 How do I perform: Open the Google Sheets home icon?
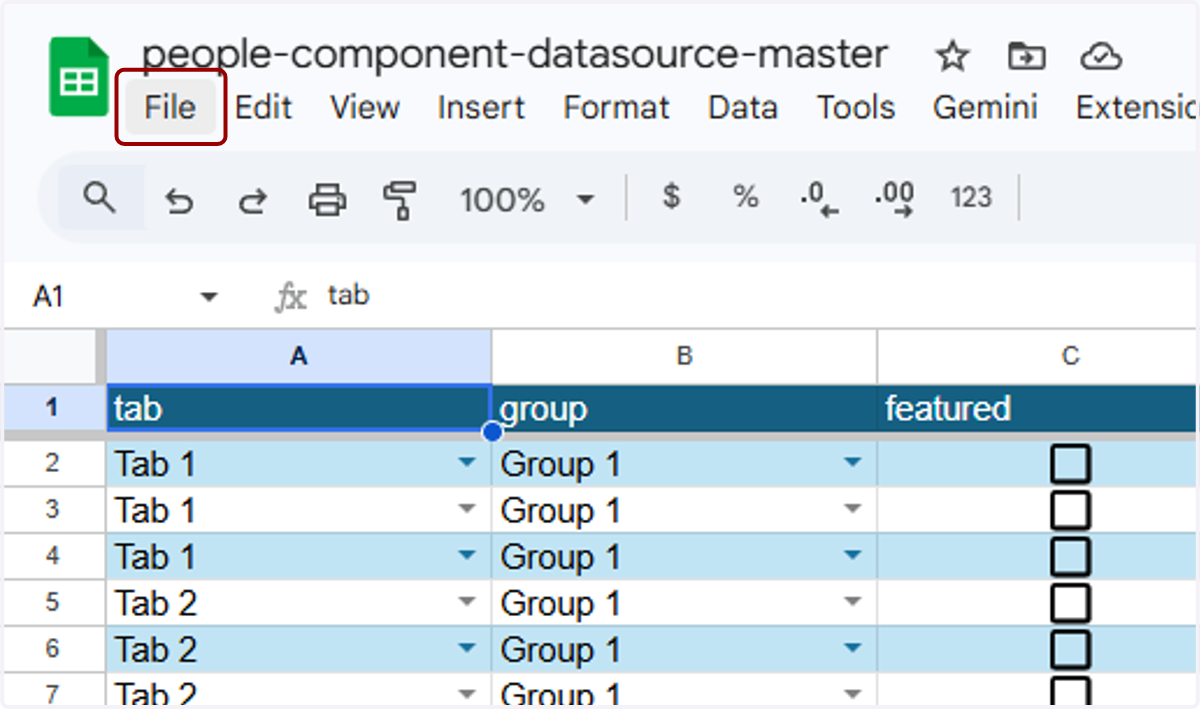pyautogui.click(x=79, y=77)
